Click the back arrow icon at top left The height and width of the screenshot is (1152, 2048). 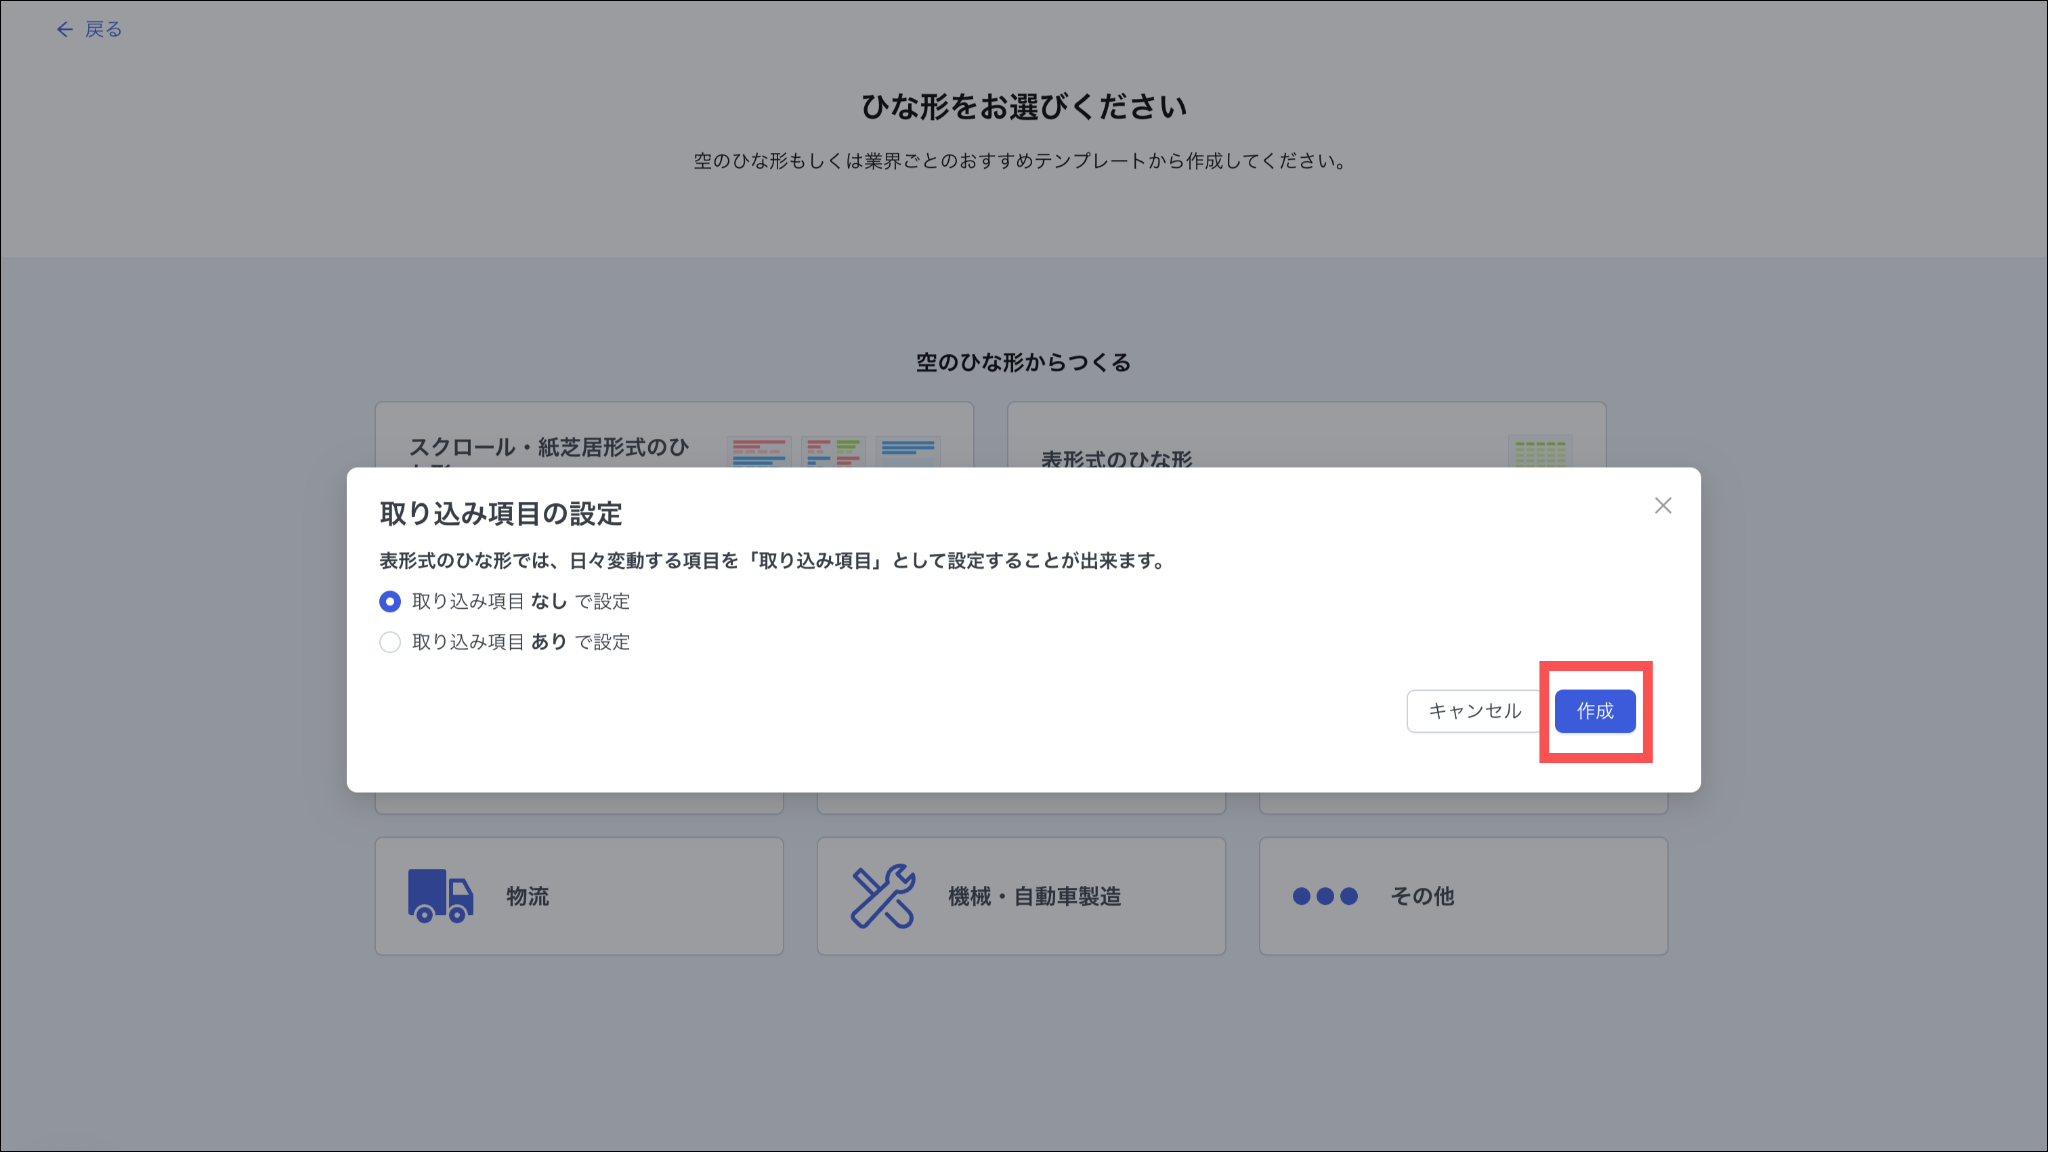[x=65, y=30]
